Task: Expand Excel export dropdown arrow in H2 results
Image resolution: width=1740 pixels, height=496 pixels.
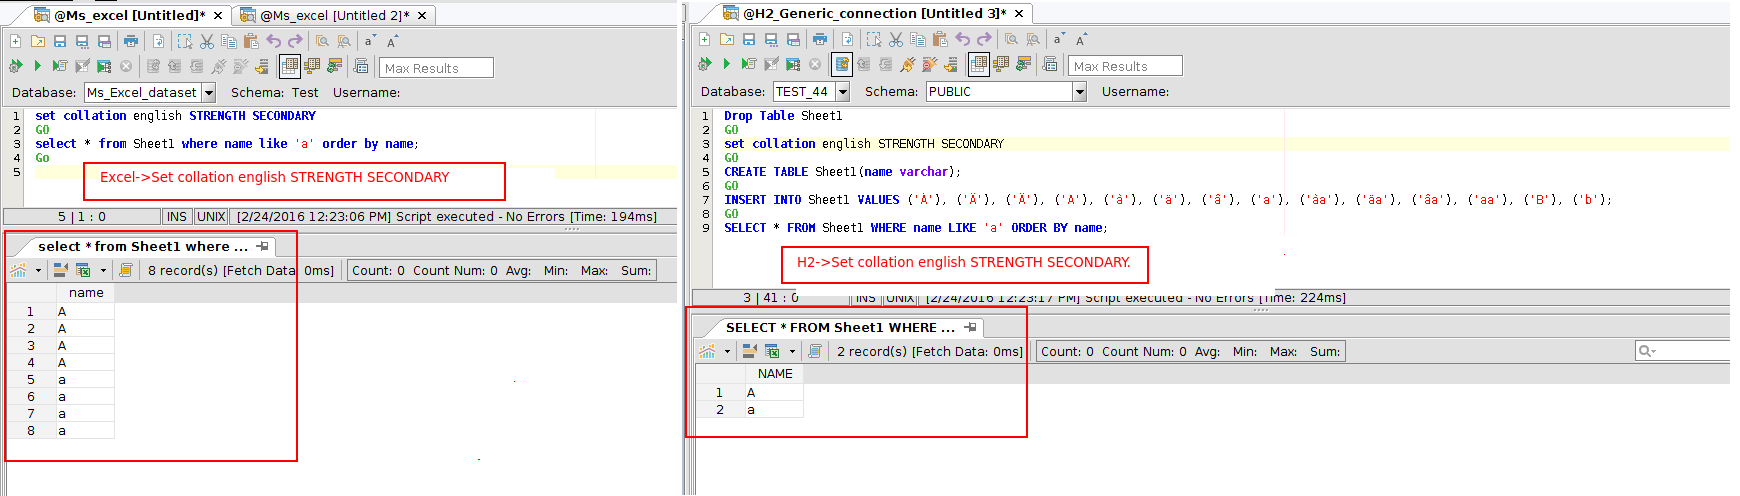Action: coord(792,351)
